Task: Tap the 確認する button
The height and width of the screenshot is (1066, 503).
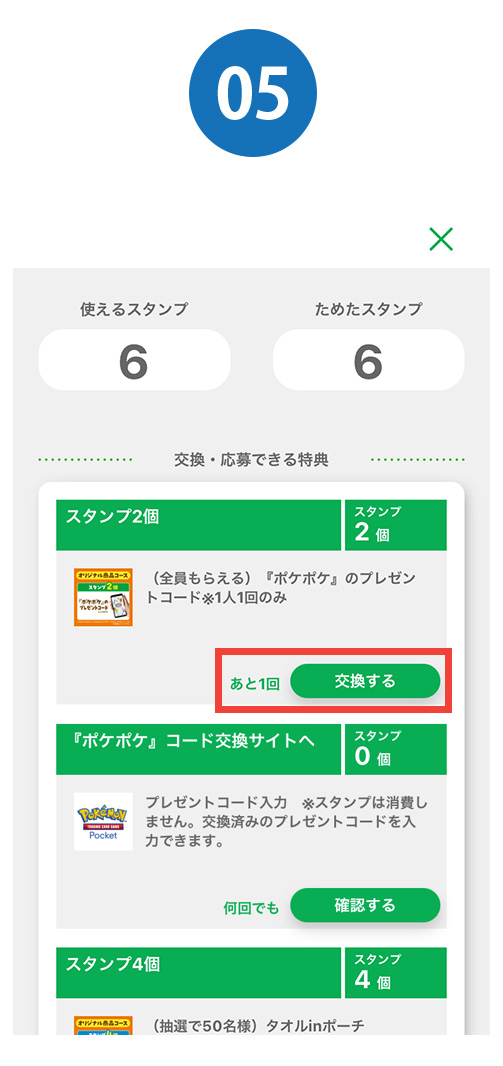Action: [365, 905]
